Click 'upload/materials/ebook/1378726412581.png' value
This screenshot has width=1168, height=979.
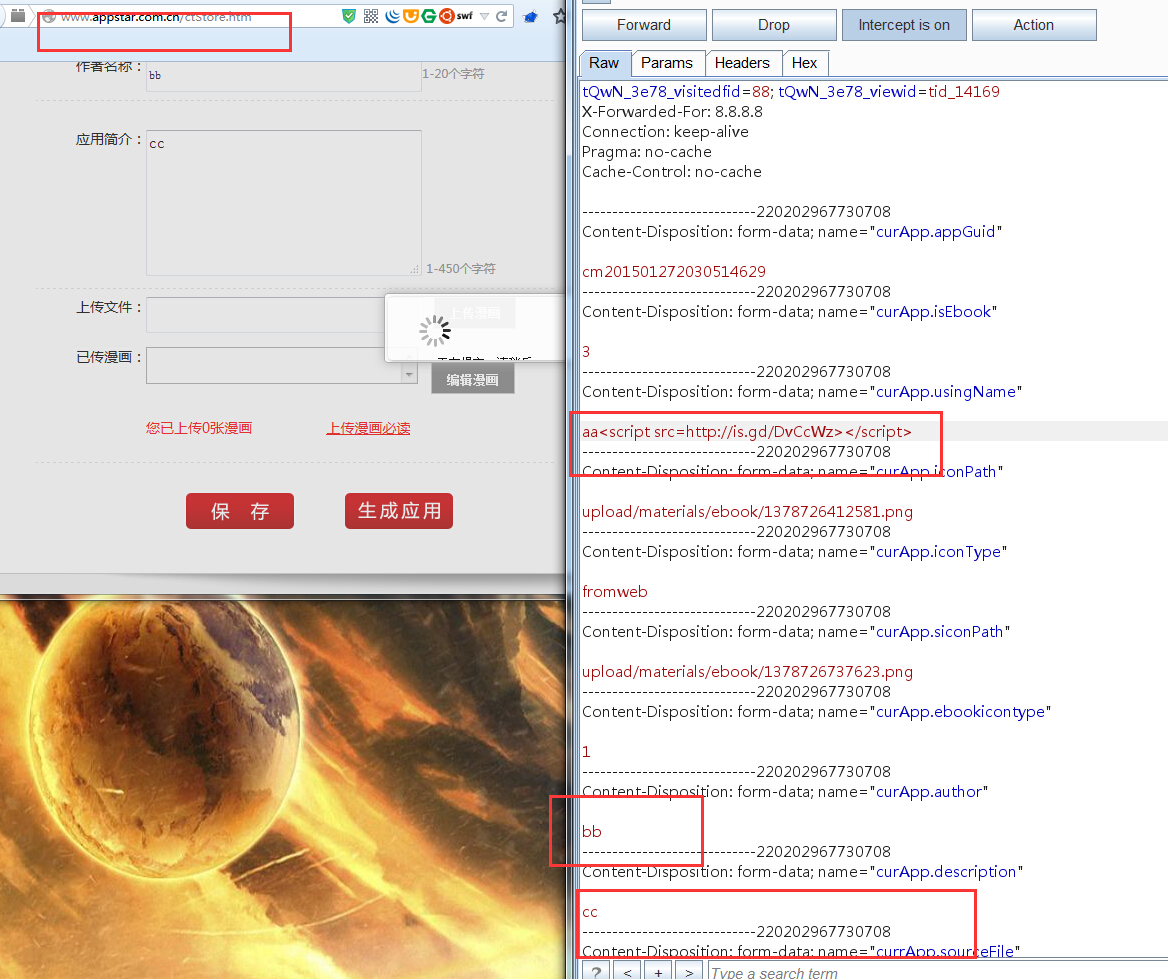(x=747, y=512)
